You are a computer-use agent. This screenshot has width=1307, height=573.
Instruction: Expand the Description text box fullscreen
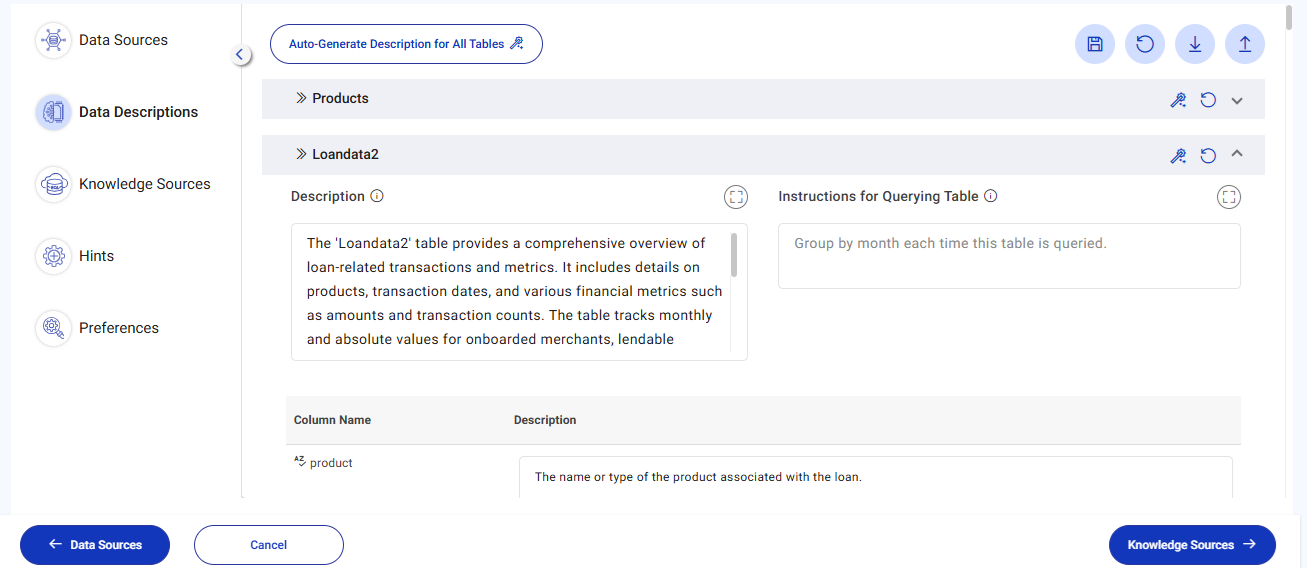[736, 197]
